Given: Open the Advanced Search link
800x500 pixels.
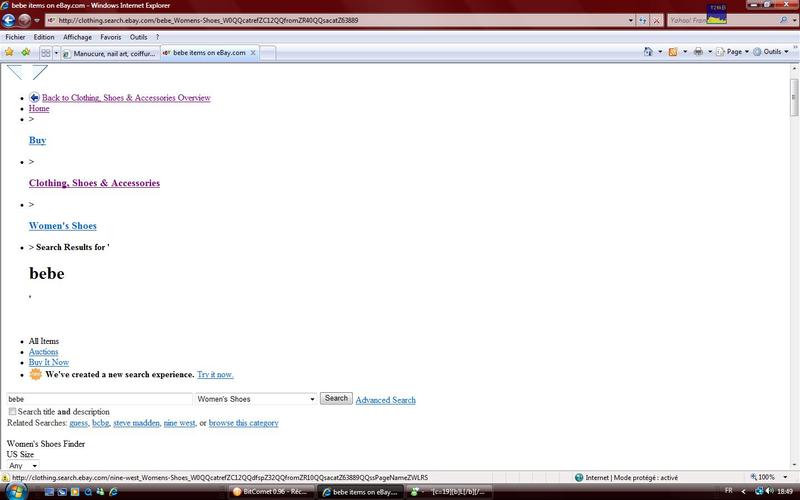Looking at the screenshot, I should 385,400.
